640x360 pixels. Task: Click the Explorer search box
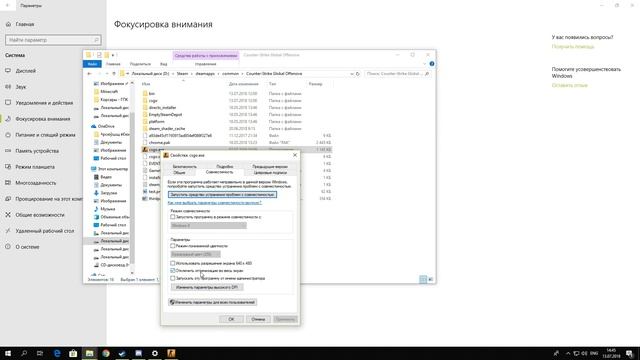pos(397,74)
